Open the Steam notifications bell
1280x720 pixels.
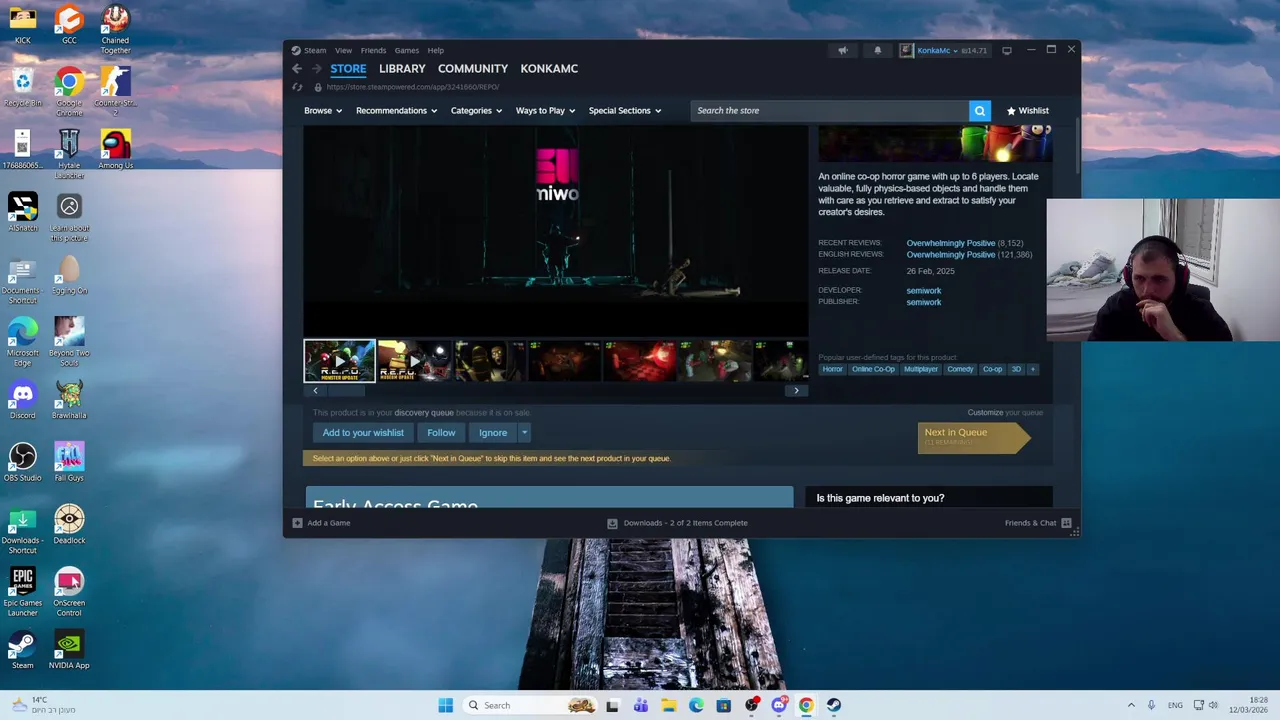(x=878, y=50)
